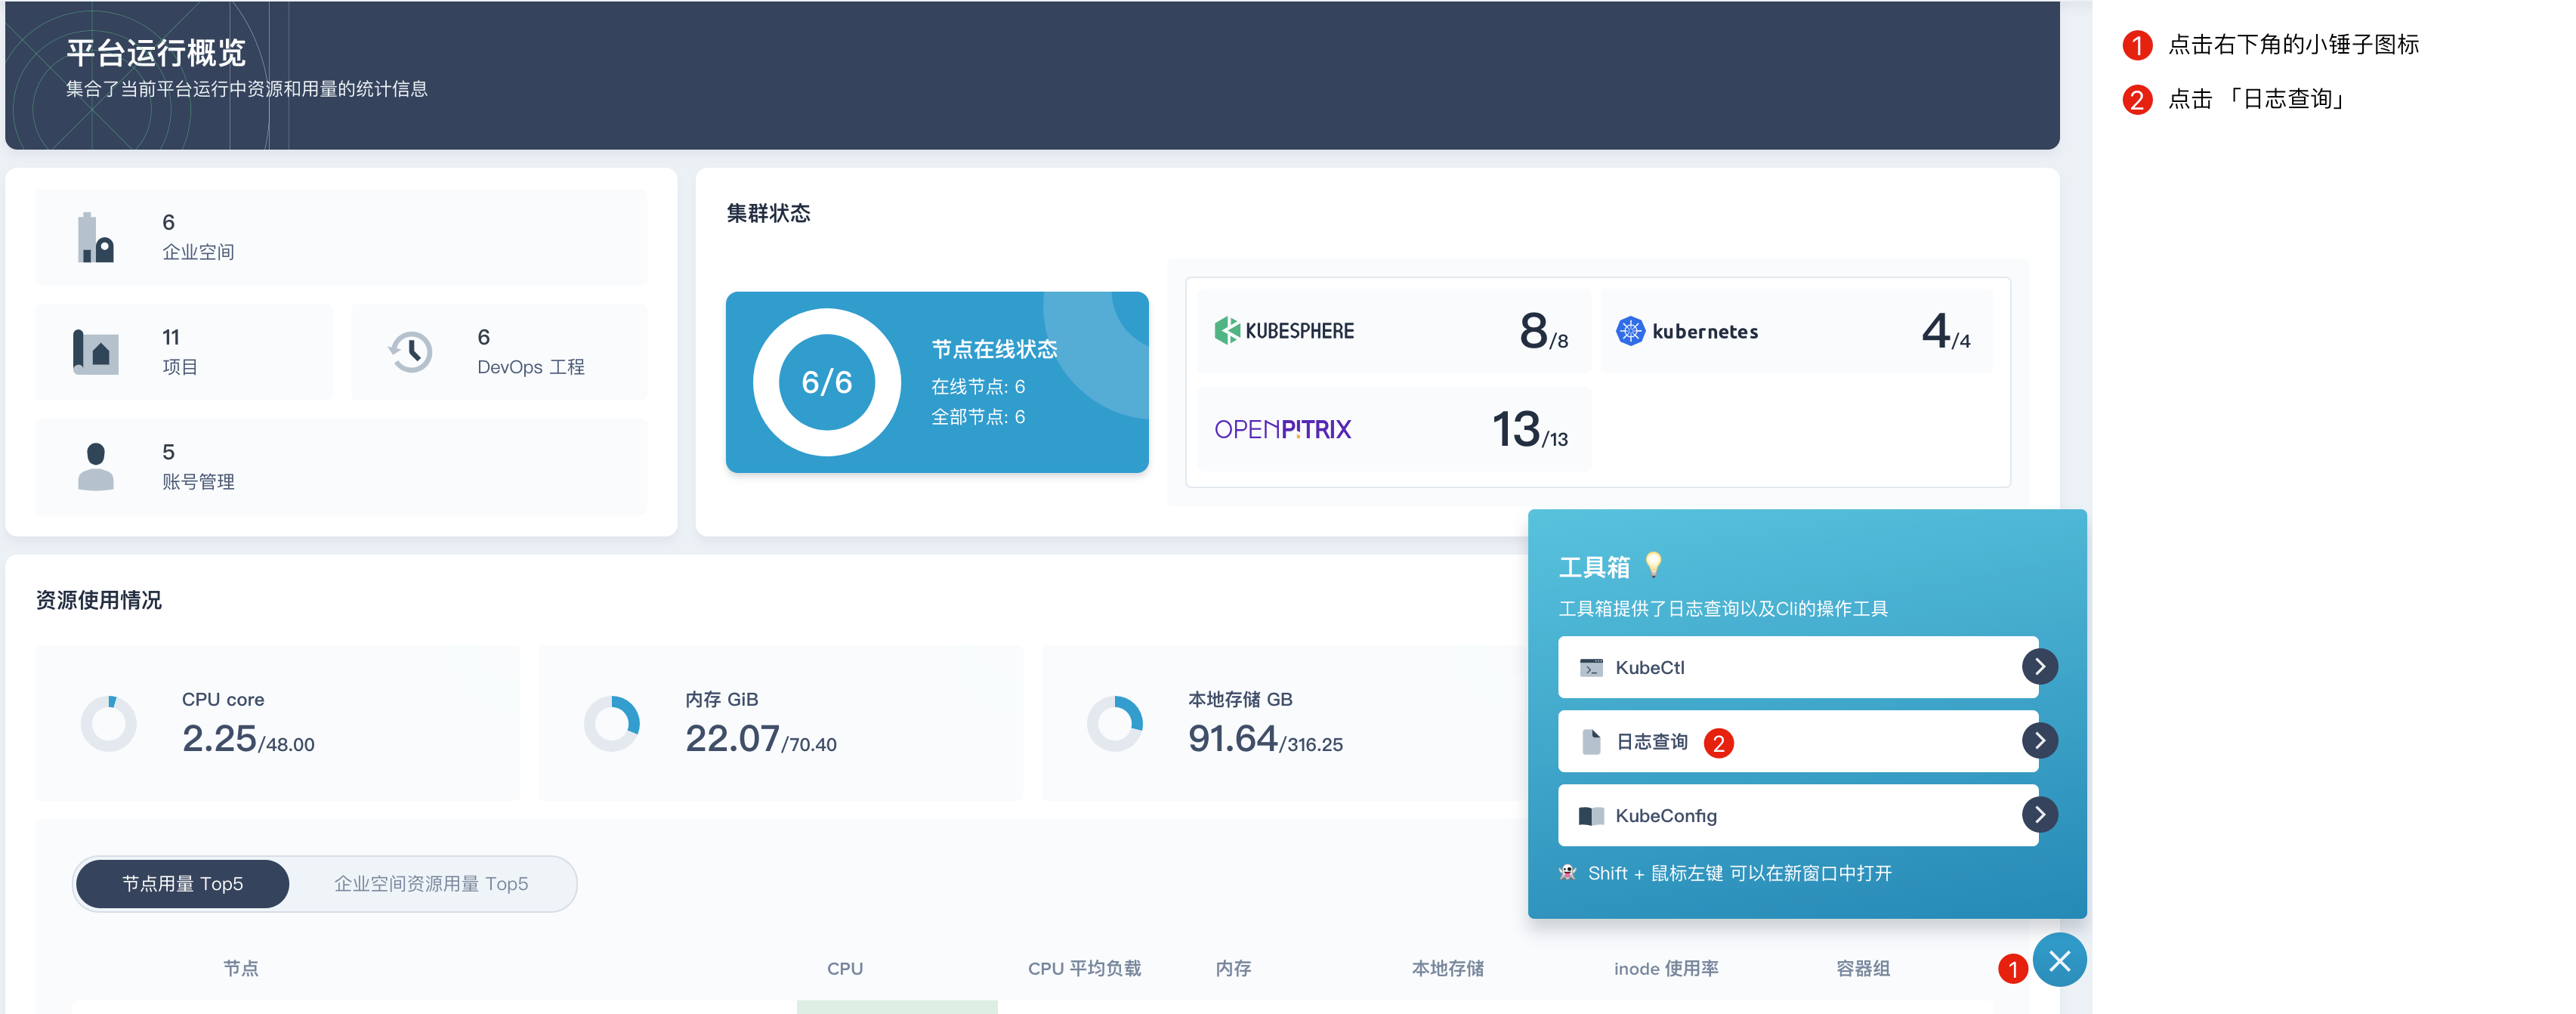
Task: Click the account management user icon
Action: click(x=96, y=467)
